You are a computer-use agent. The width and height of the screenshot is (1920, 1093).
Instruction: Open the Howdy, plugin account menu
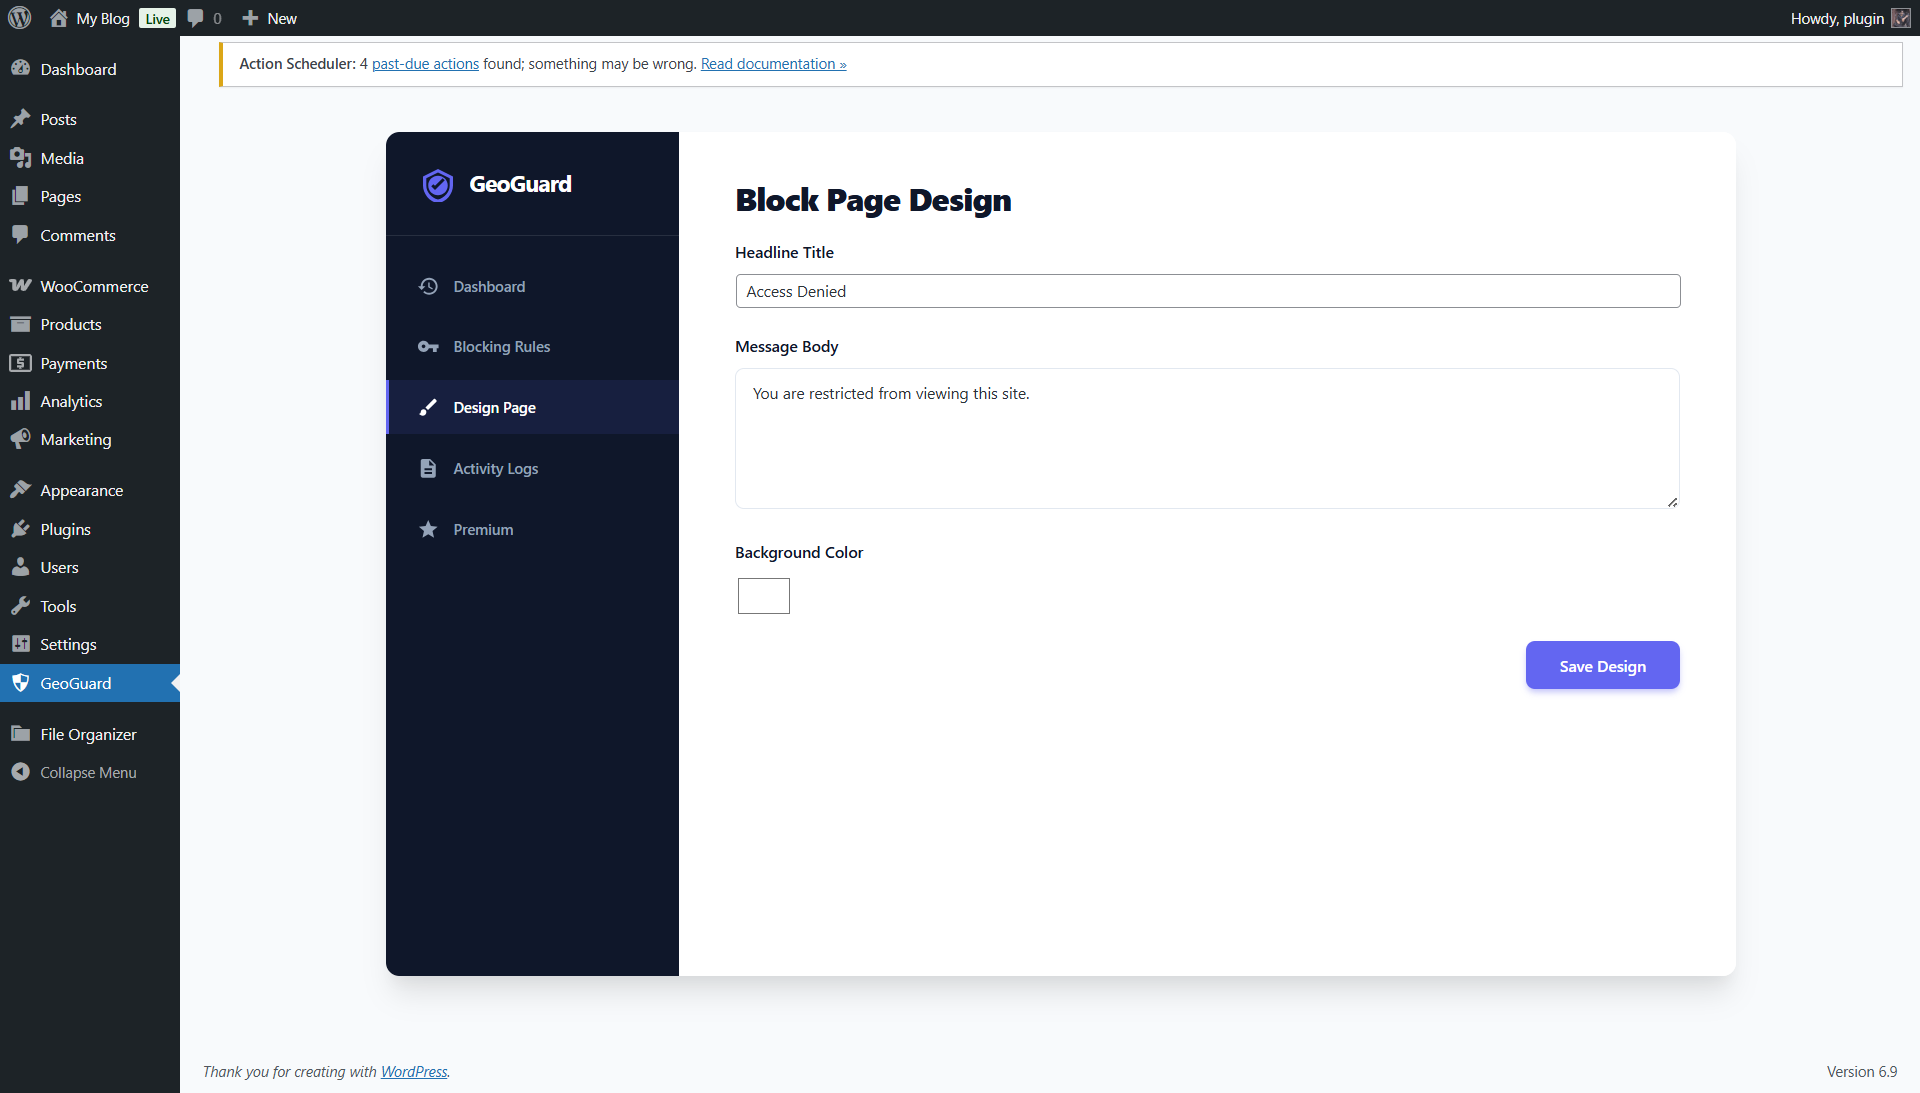1837,18
